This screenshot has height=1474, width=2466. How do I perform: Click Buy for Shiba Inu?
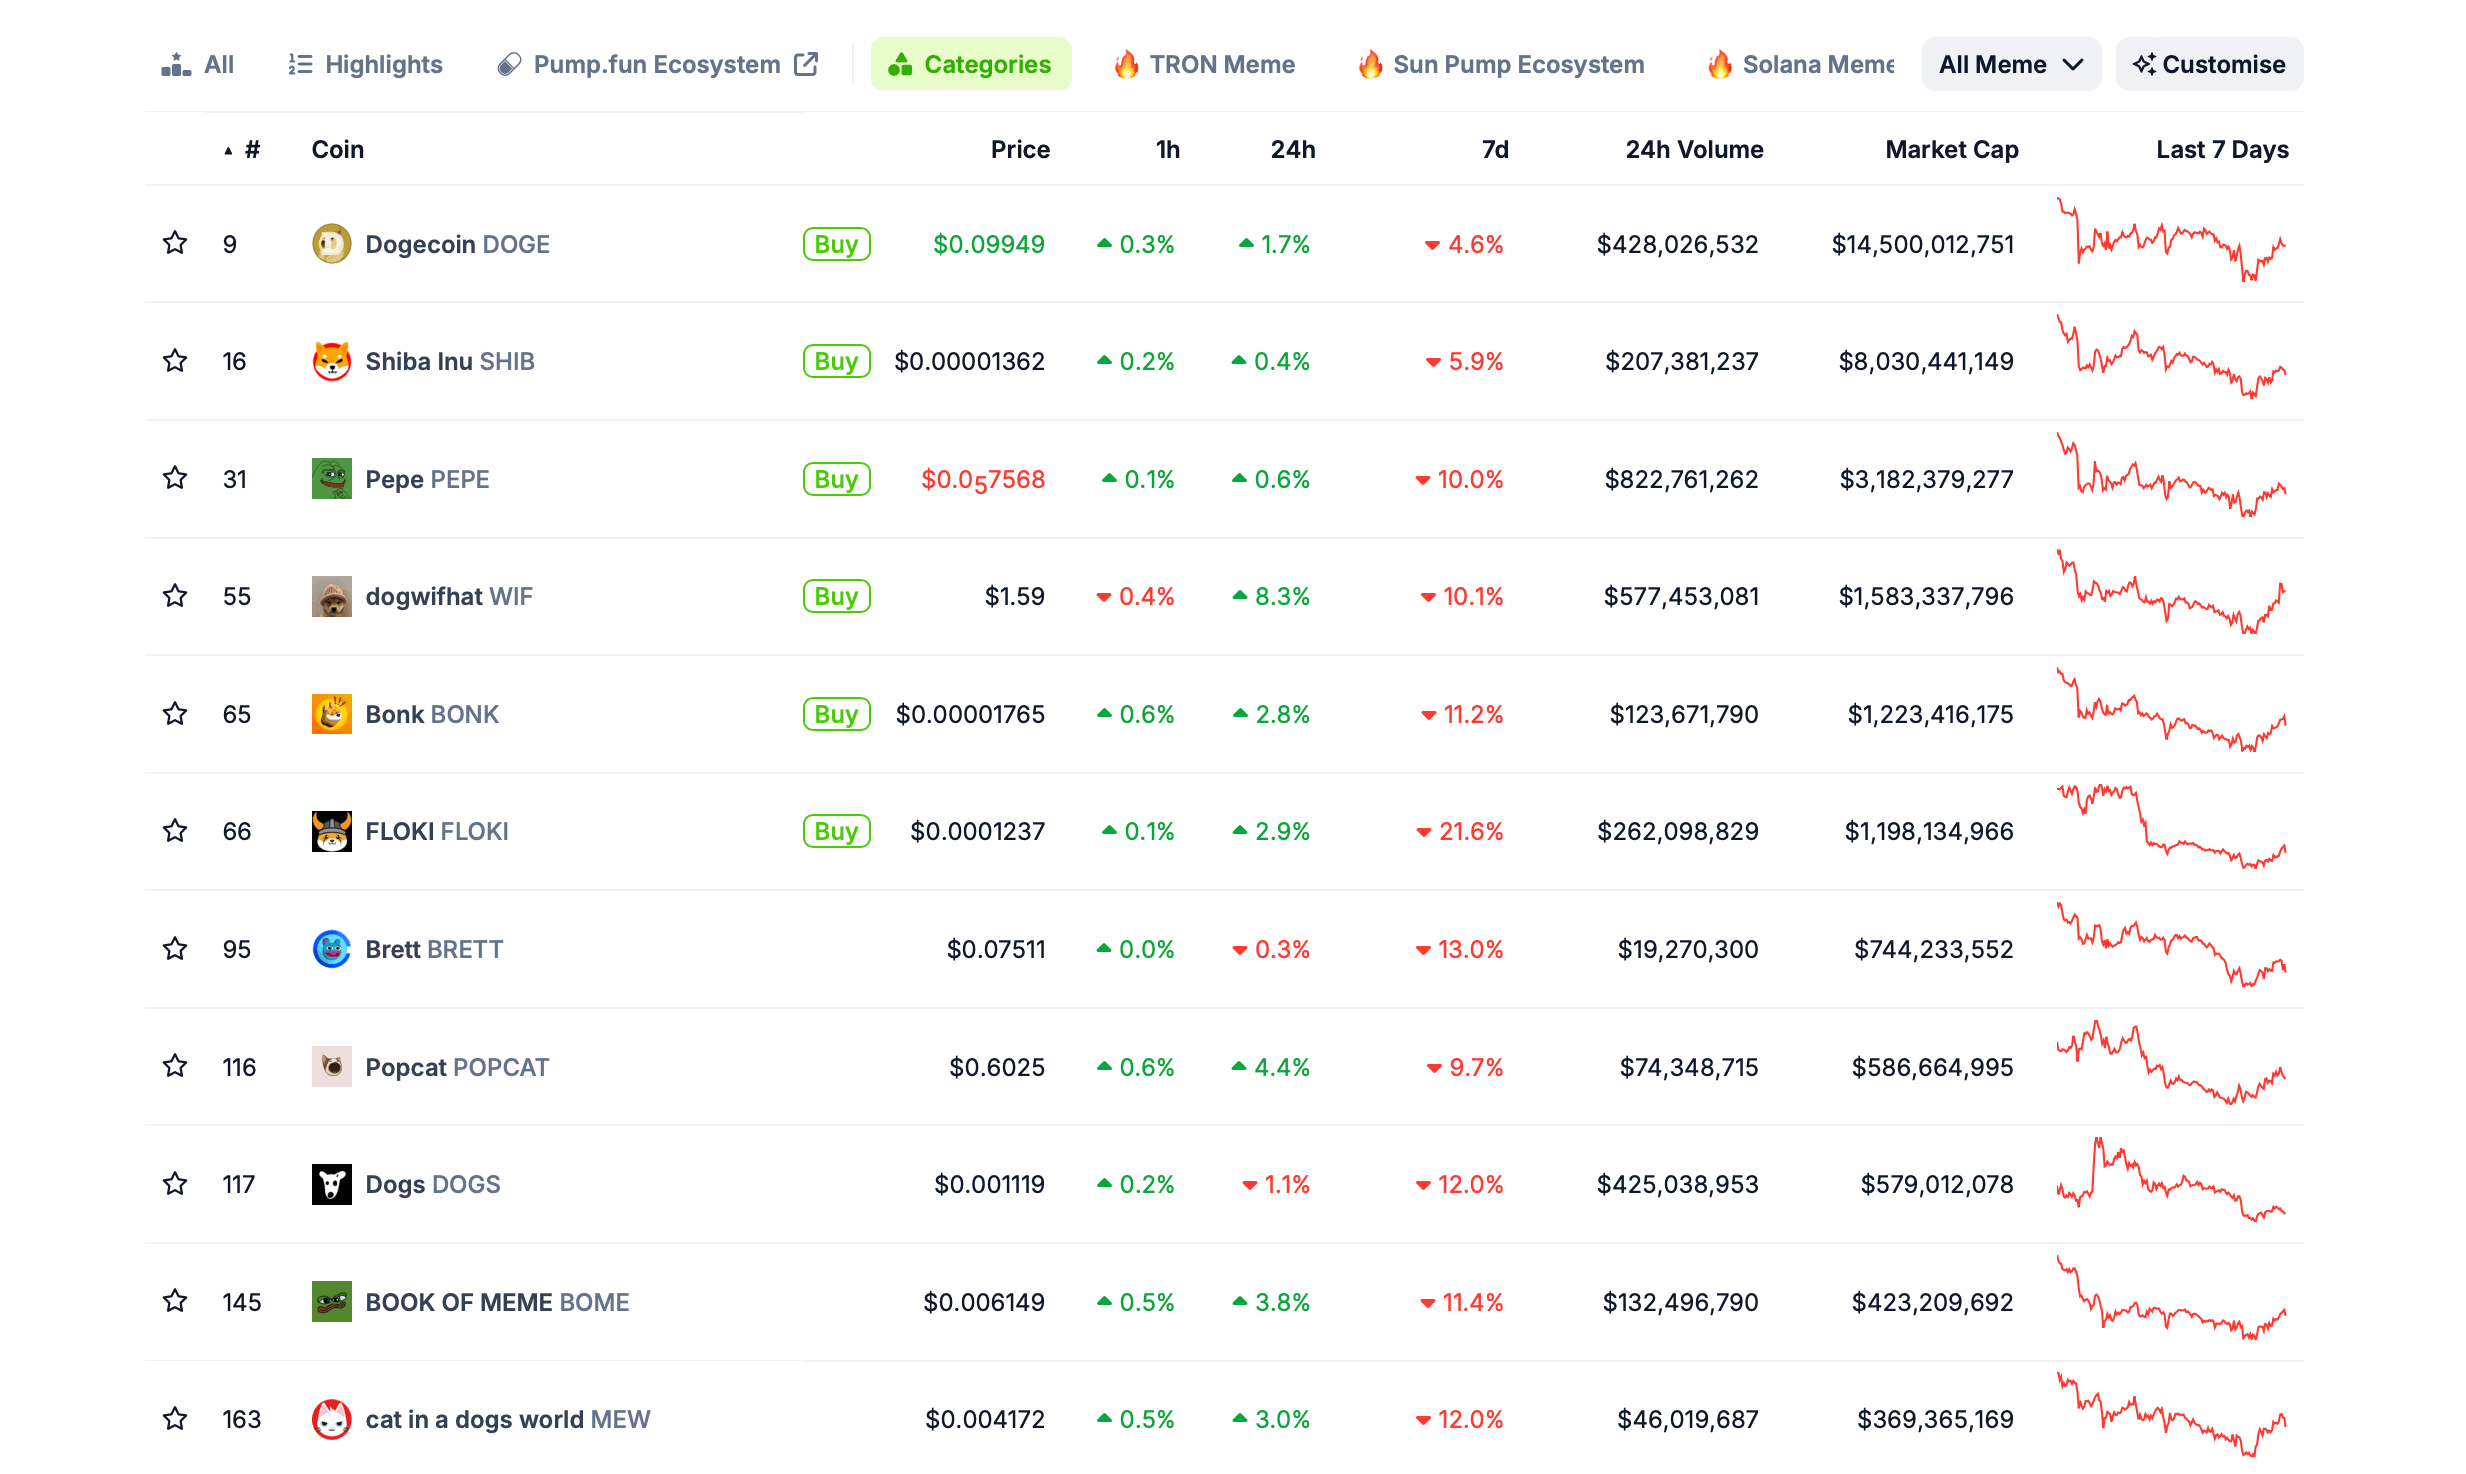836,361
